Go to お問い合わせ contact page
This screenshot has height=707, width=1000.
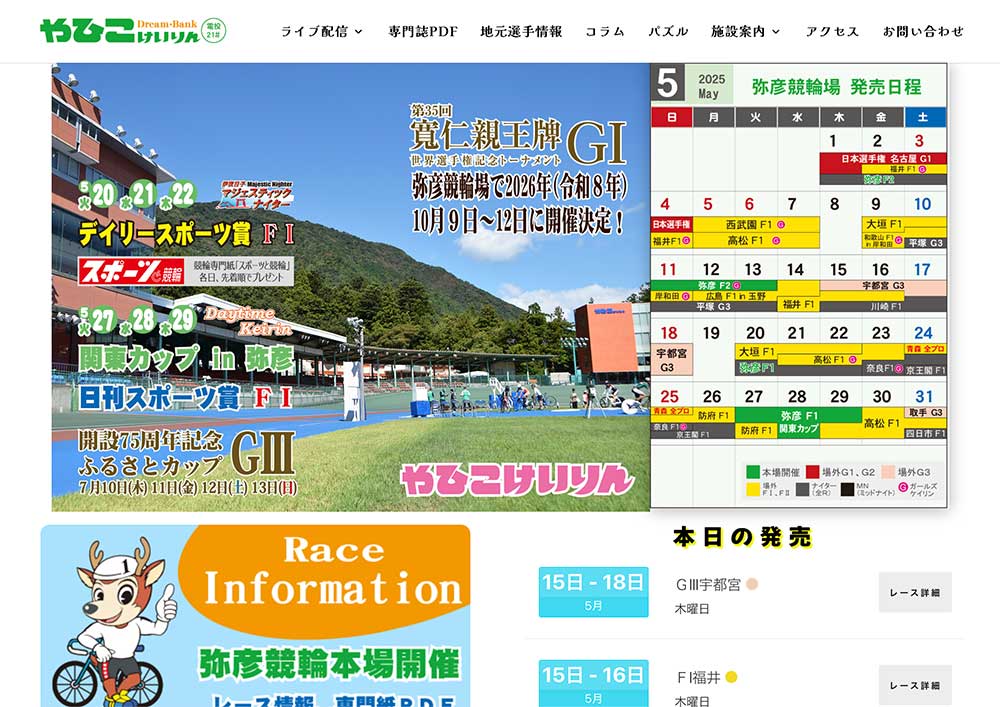(923, 31)
